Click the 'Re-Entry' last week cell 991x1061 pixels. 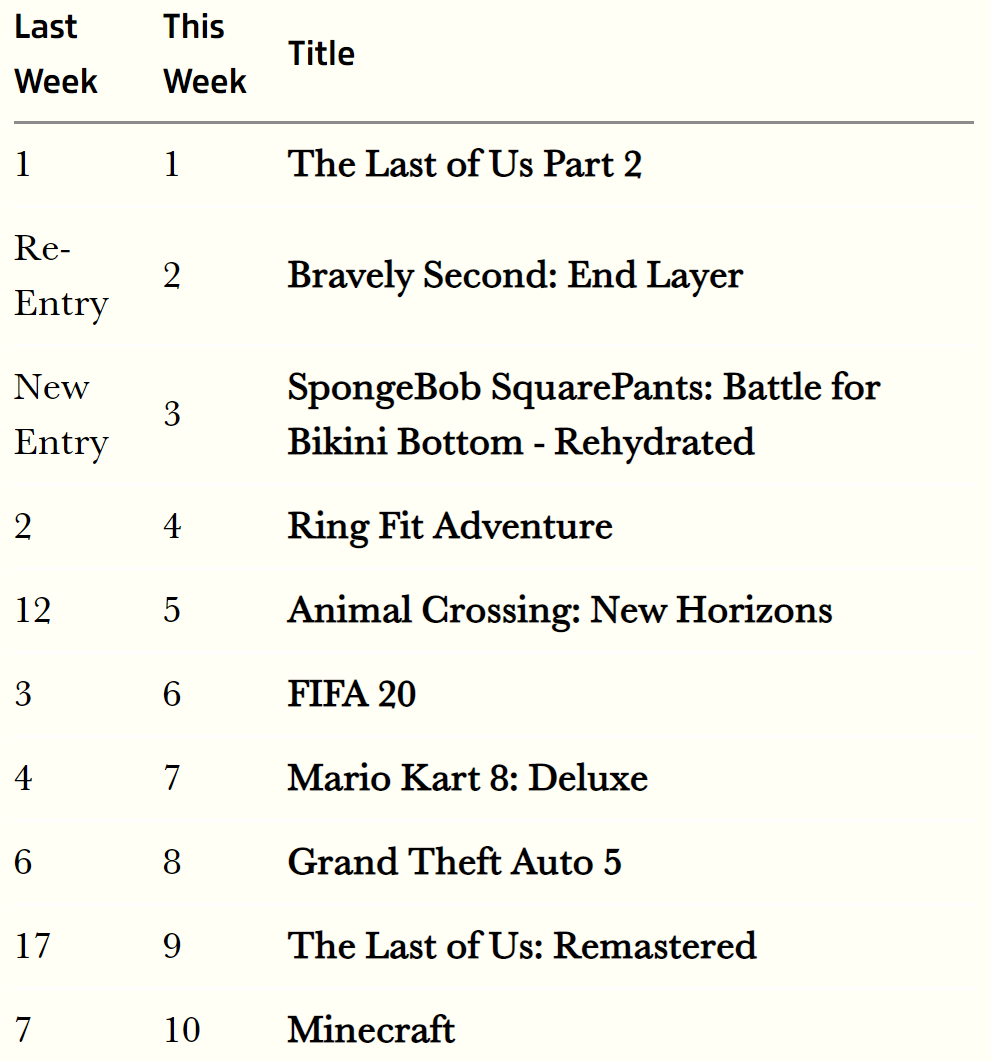(62, 276)
